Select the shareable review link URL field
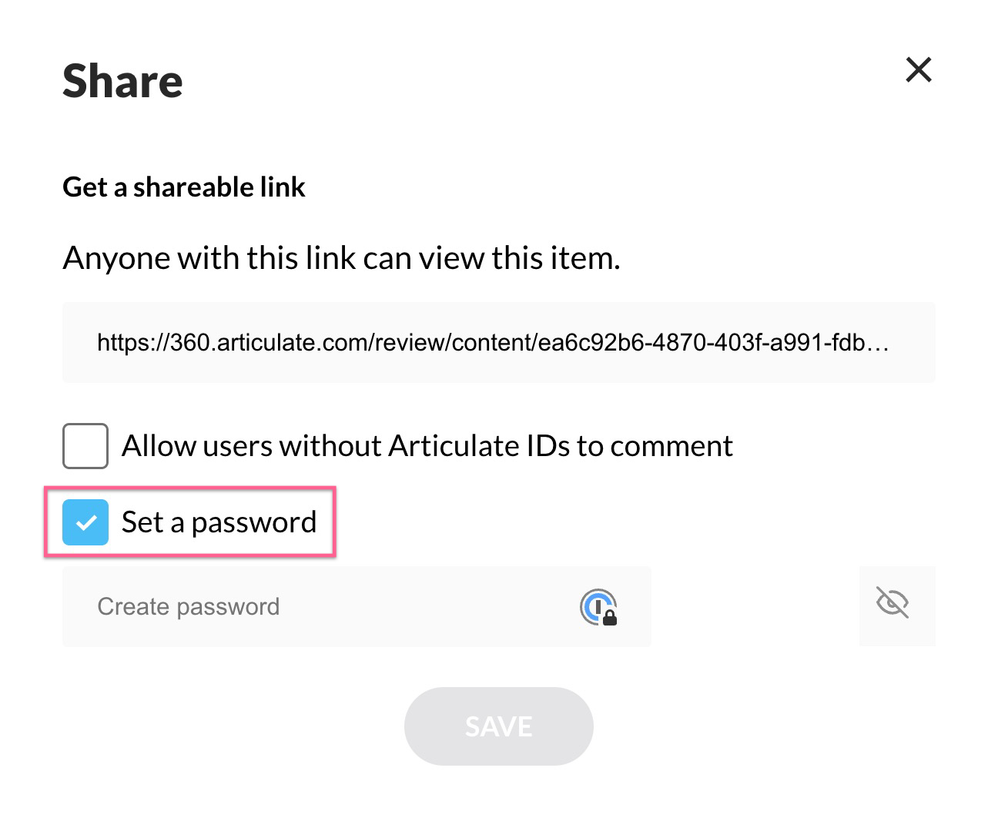Image resolution: width=998 pixels, height=829 pixels. click(498, 343)
